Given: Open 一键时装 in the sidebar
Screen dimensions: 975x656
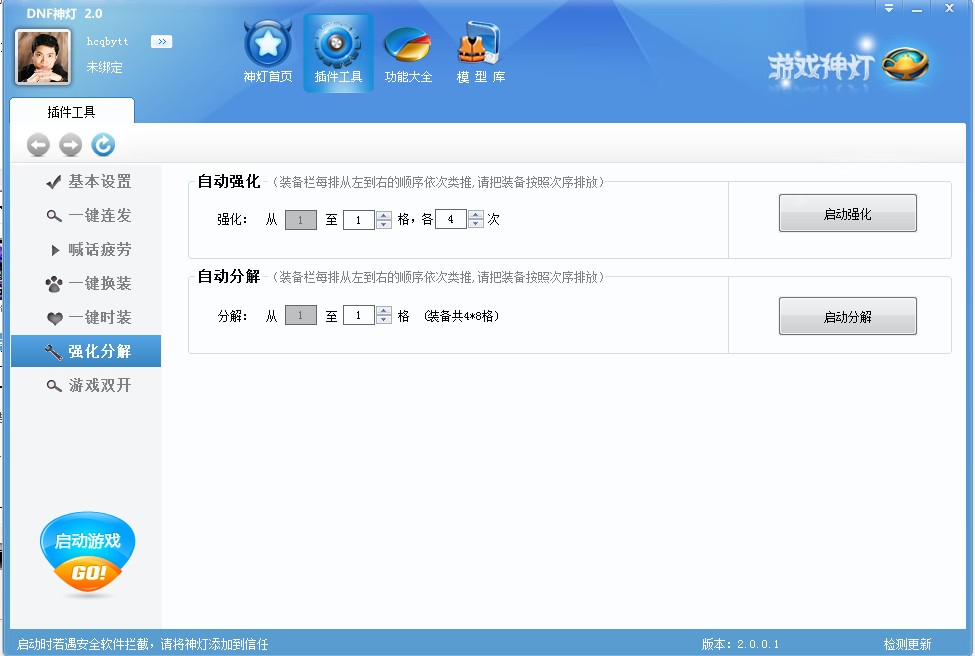Looking at the screenshot, I should [x=86, y=317].
